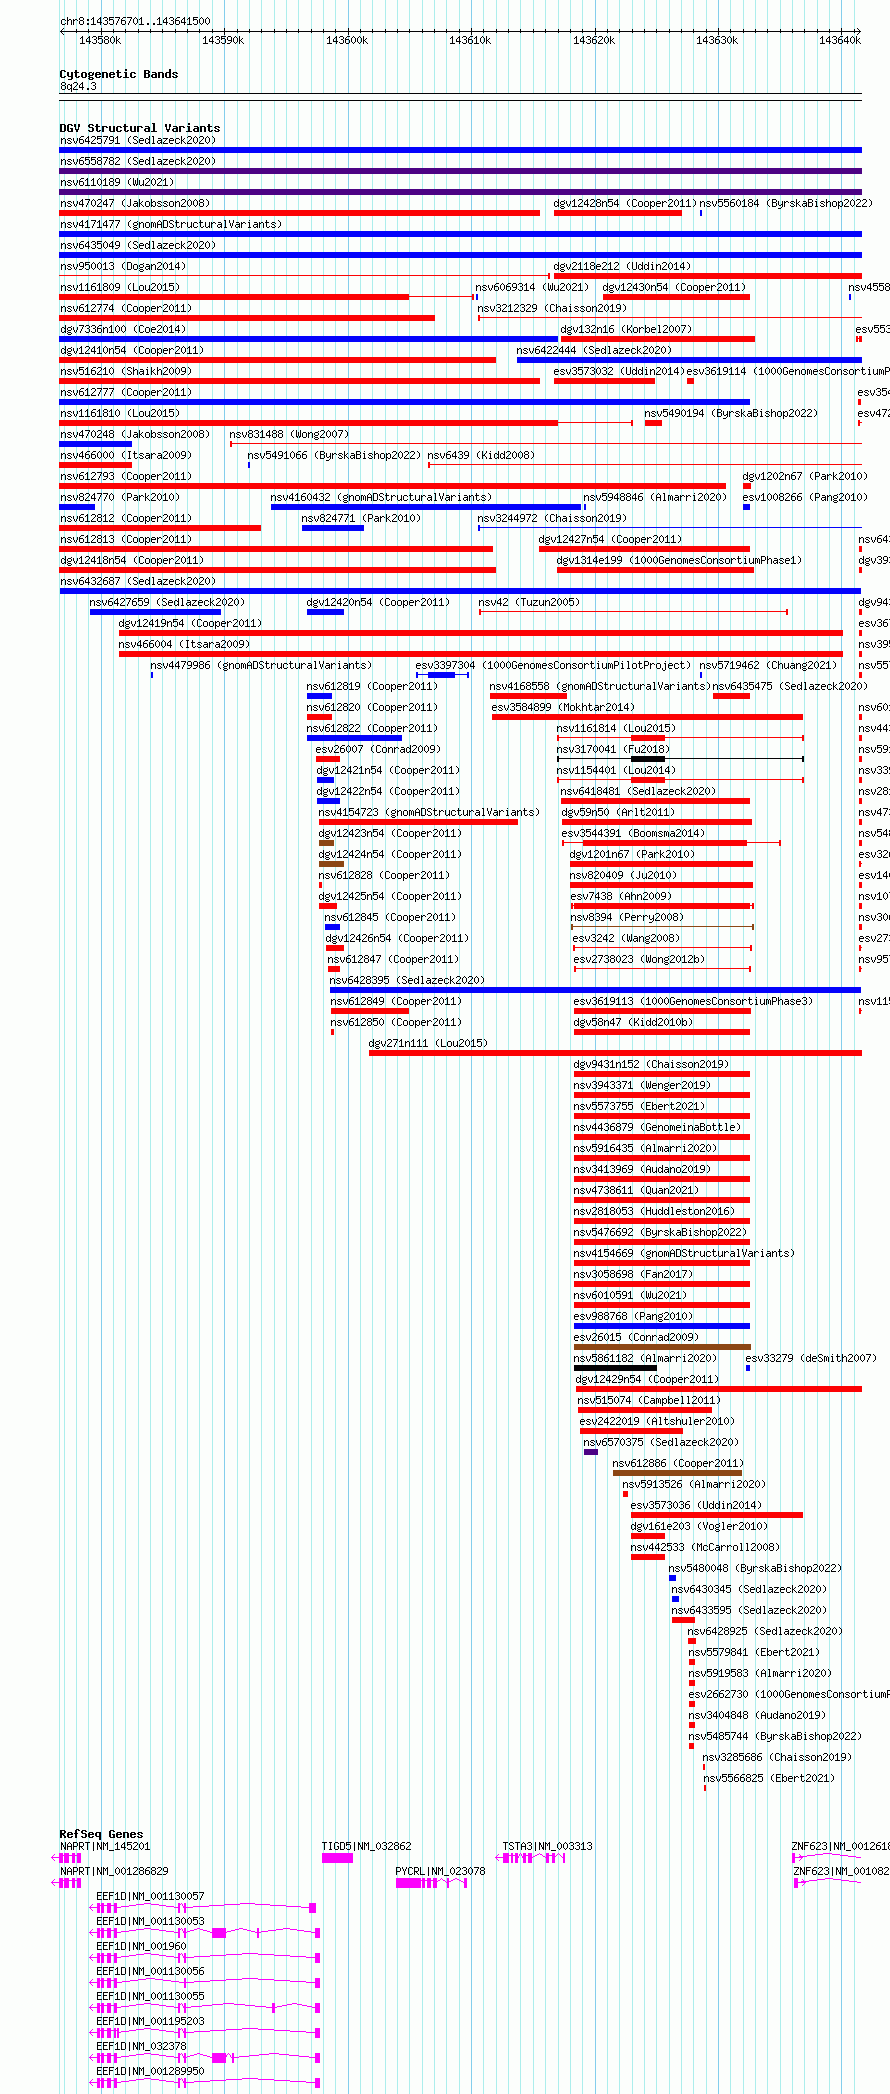Open nsv466004 (Itsara2009) variant
Screen dimensions: 890x2094
tap(184, 644)
